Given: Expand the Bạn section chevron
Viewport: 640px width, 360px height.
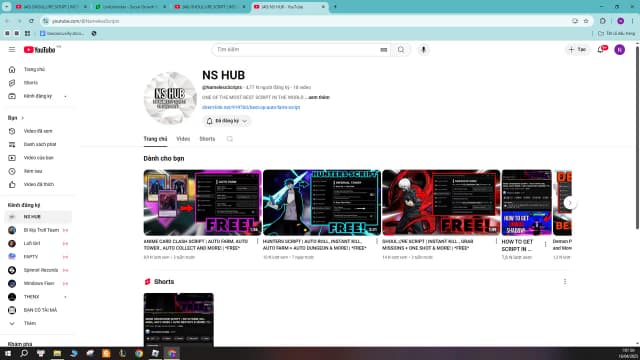Looking at the screenshot, I should pos(22,118).
